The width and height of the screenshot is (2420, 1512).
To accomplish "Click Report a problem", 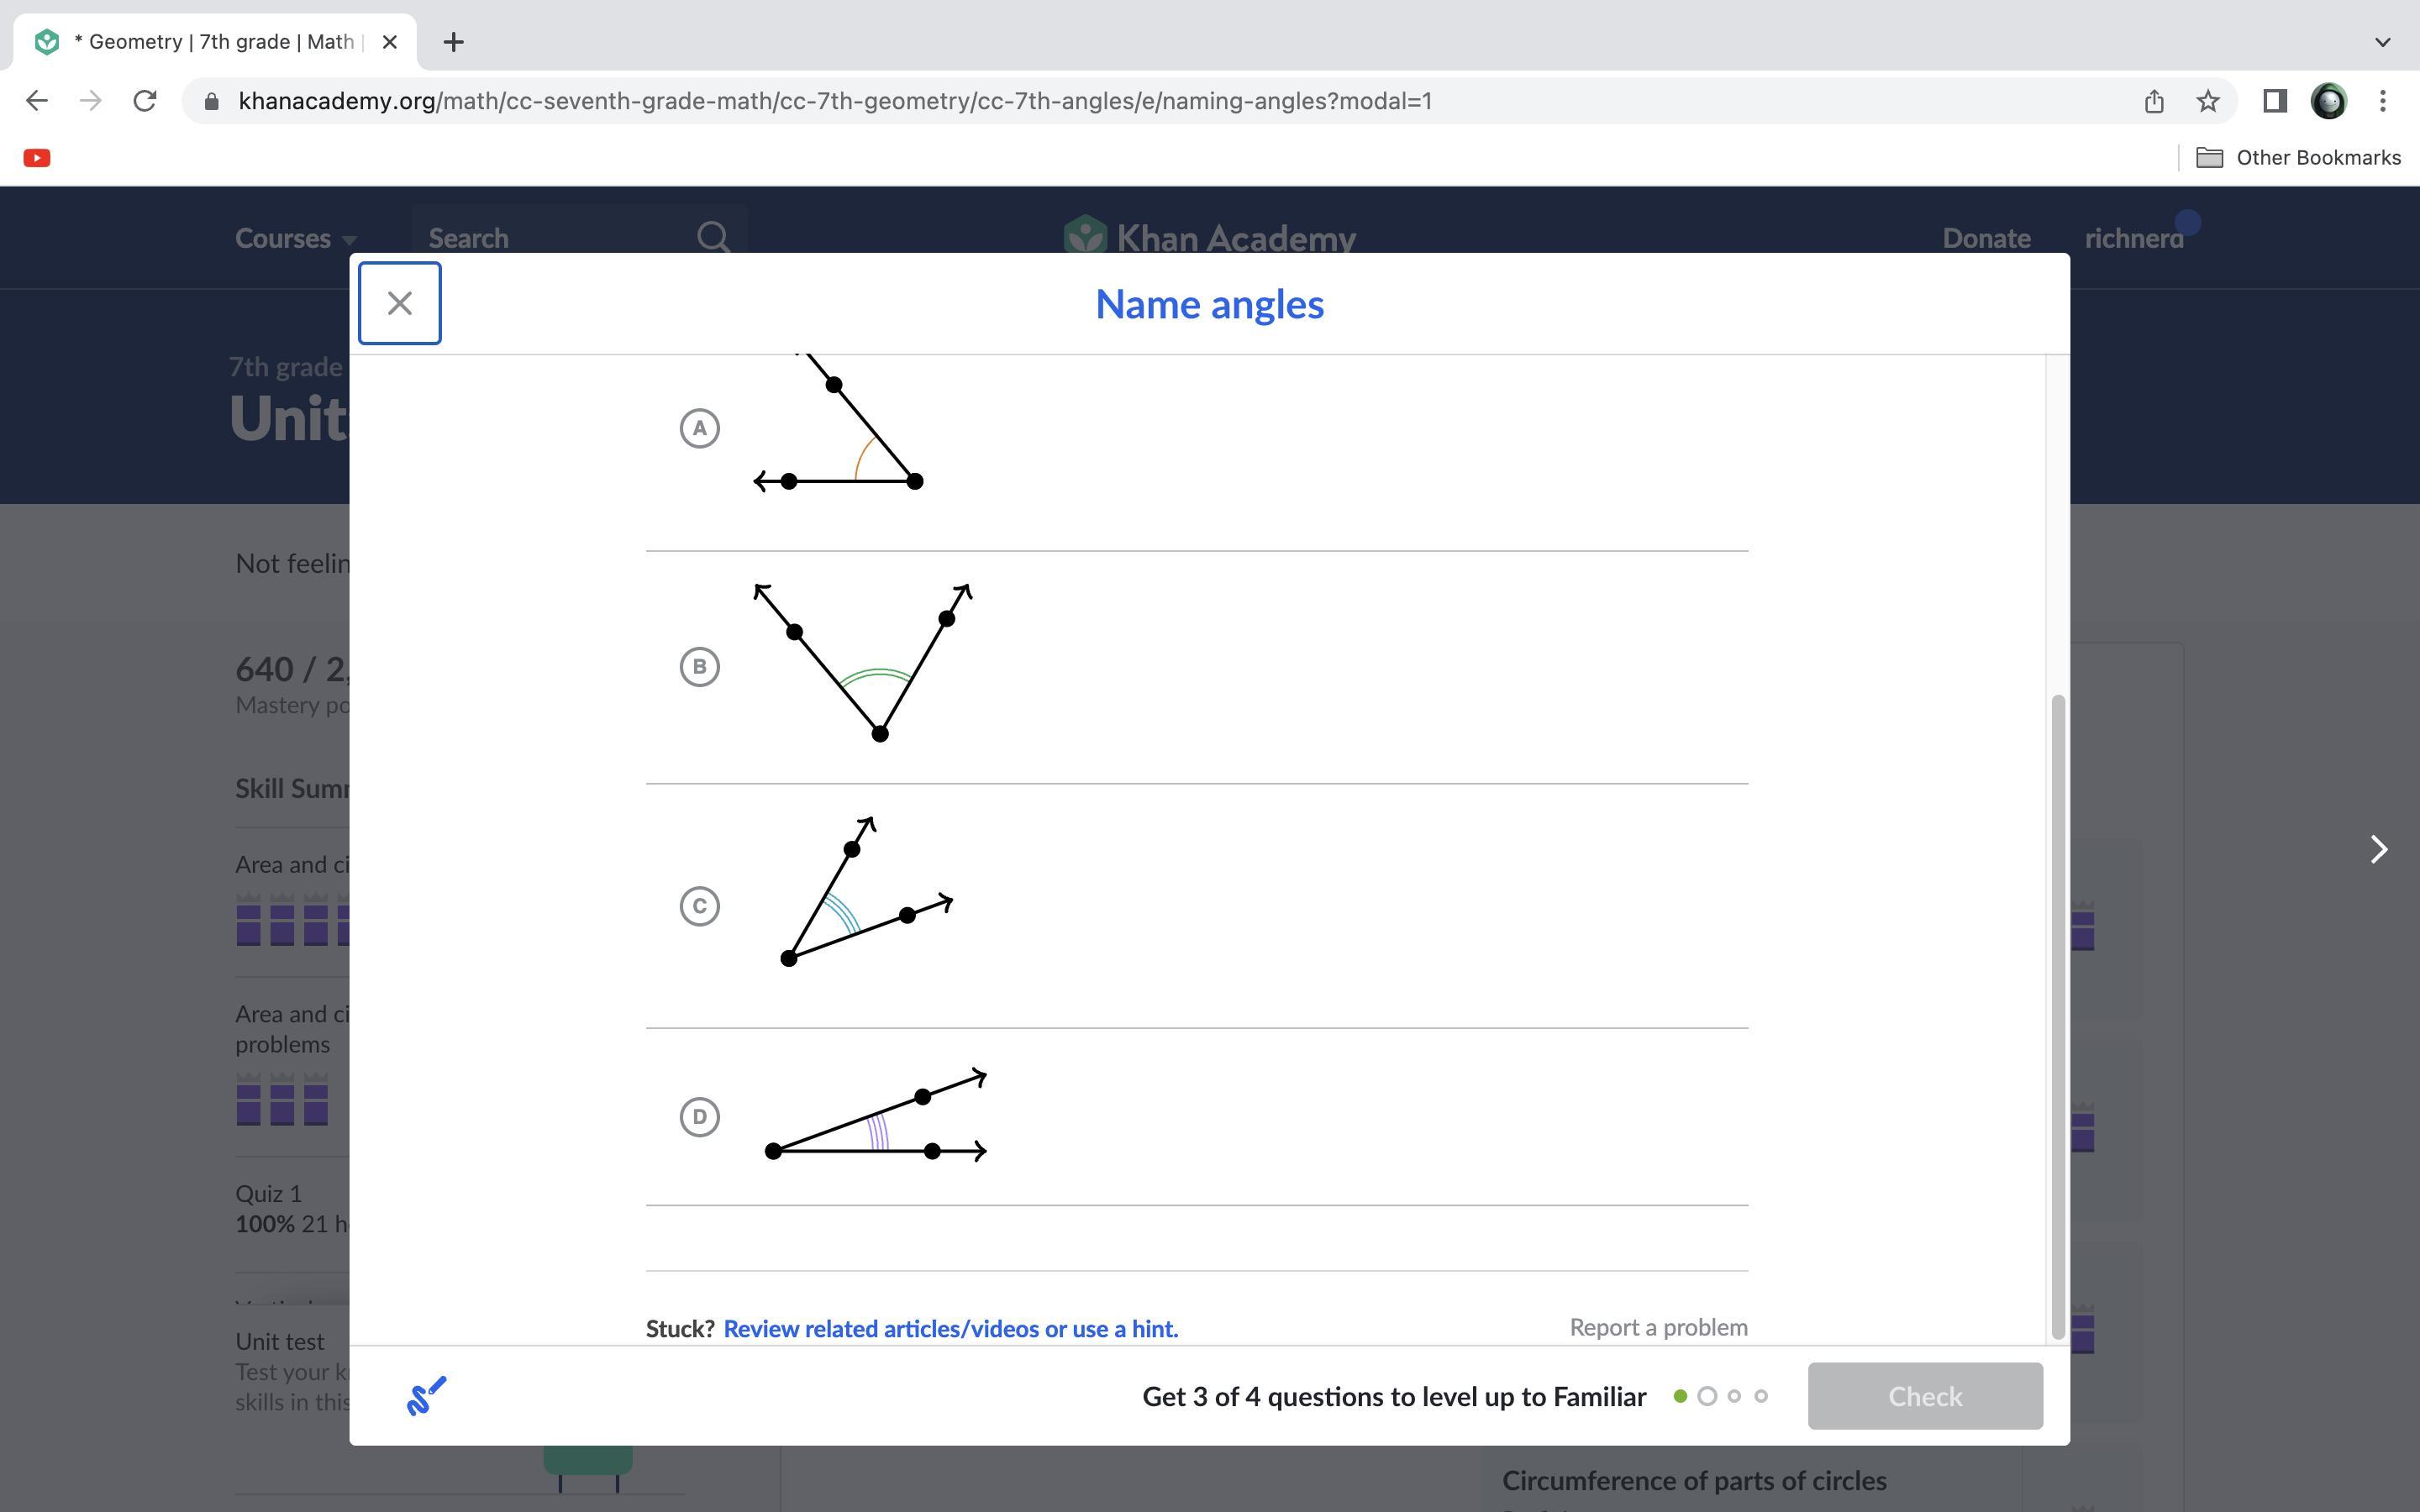I will pyautogui.click(x=1658, y=1327).
